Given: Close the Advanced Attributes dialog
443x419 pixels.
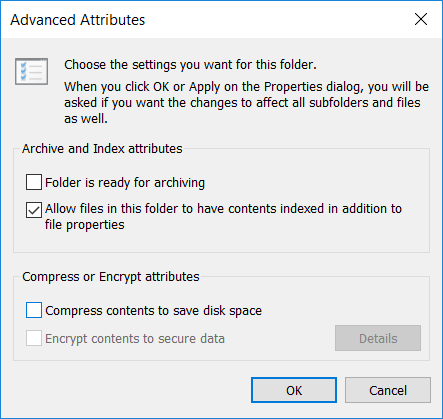Looking at the screenshot, I should [421, 19].
